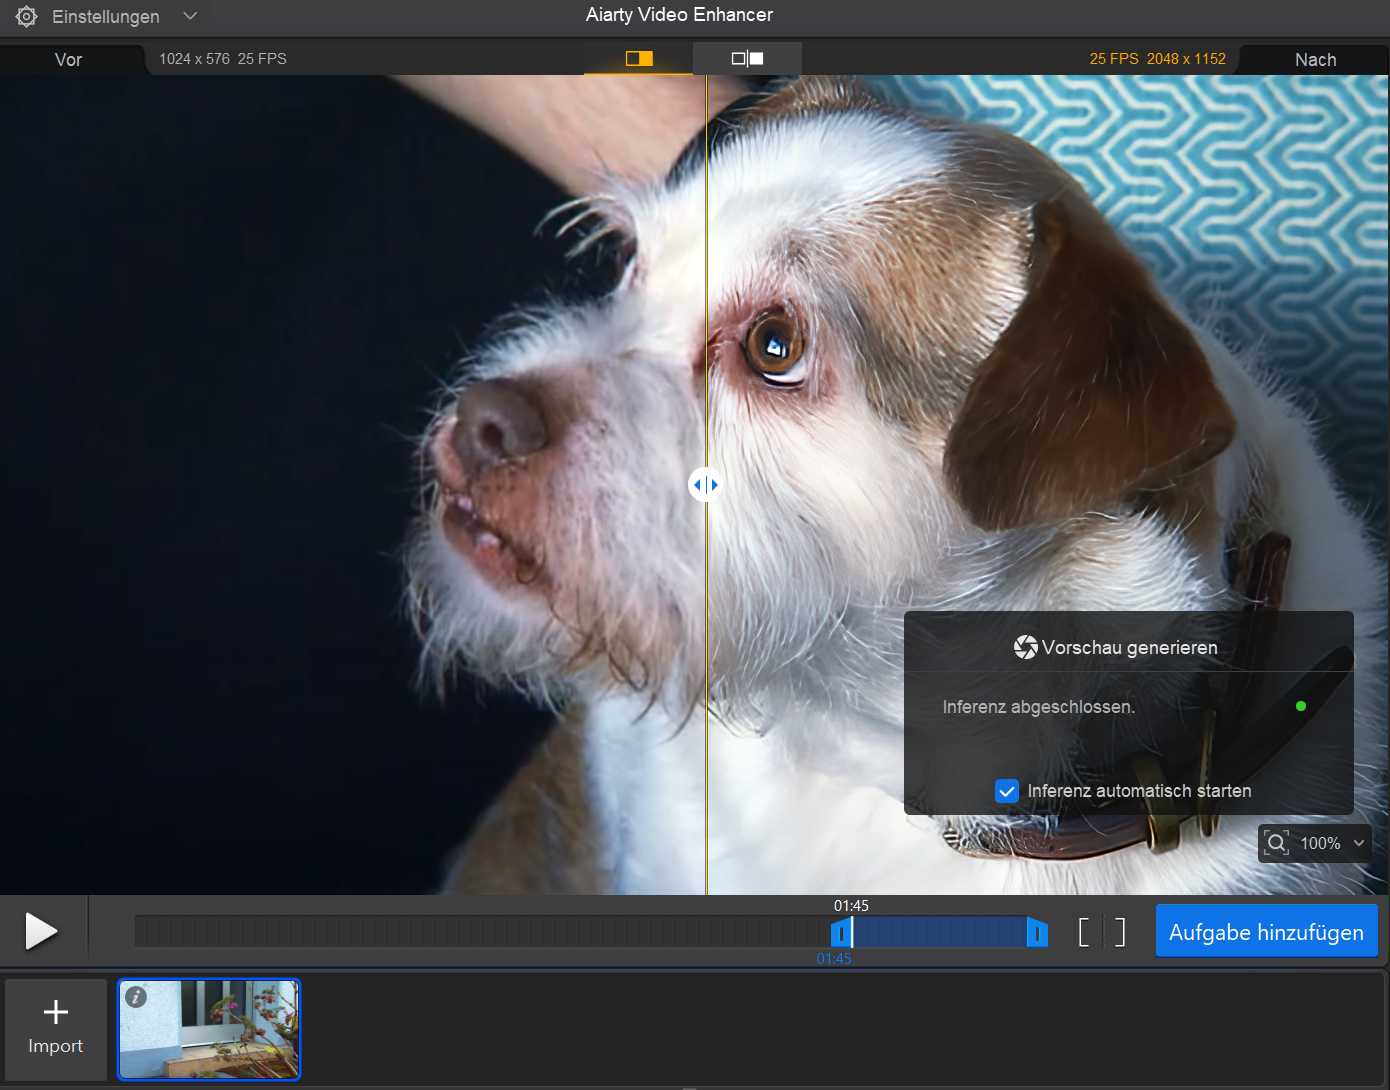Click the Vorschau generieren label

[1131, 647]
